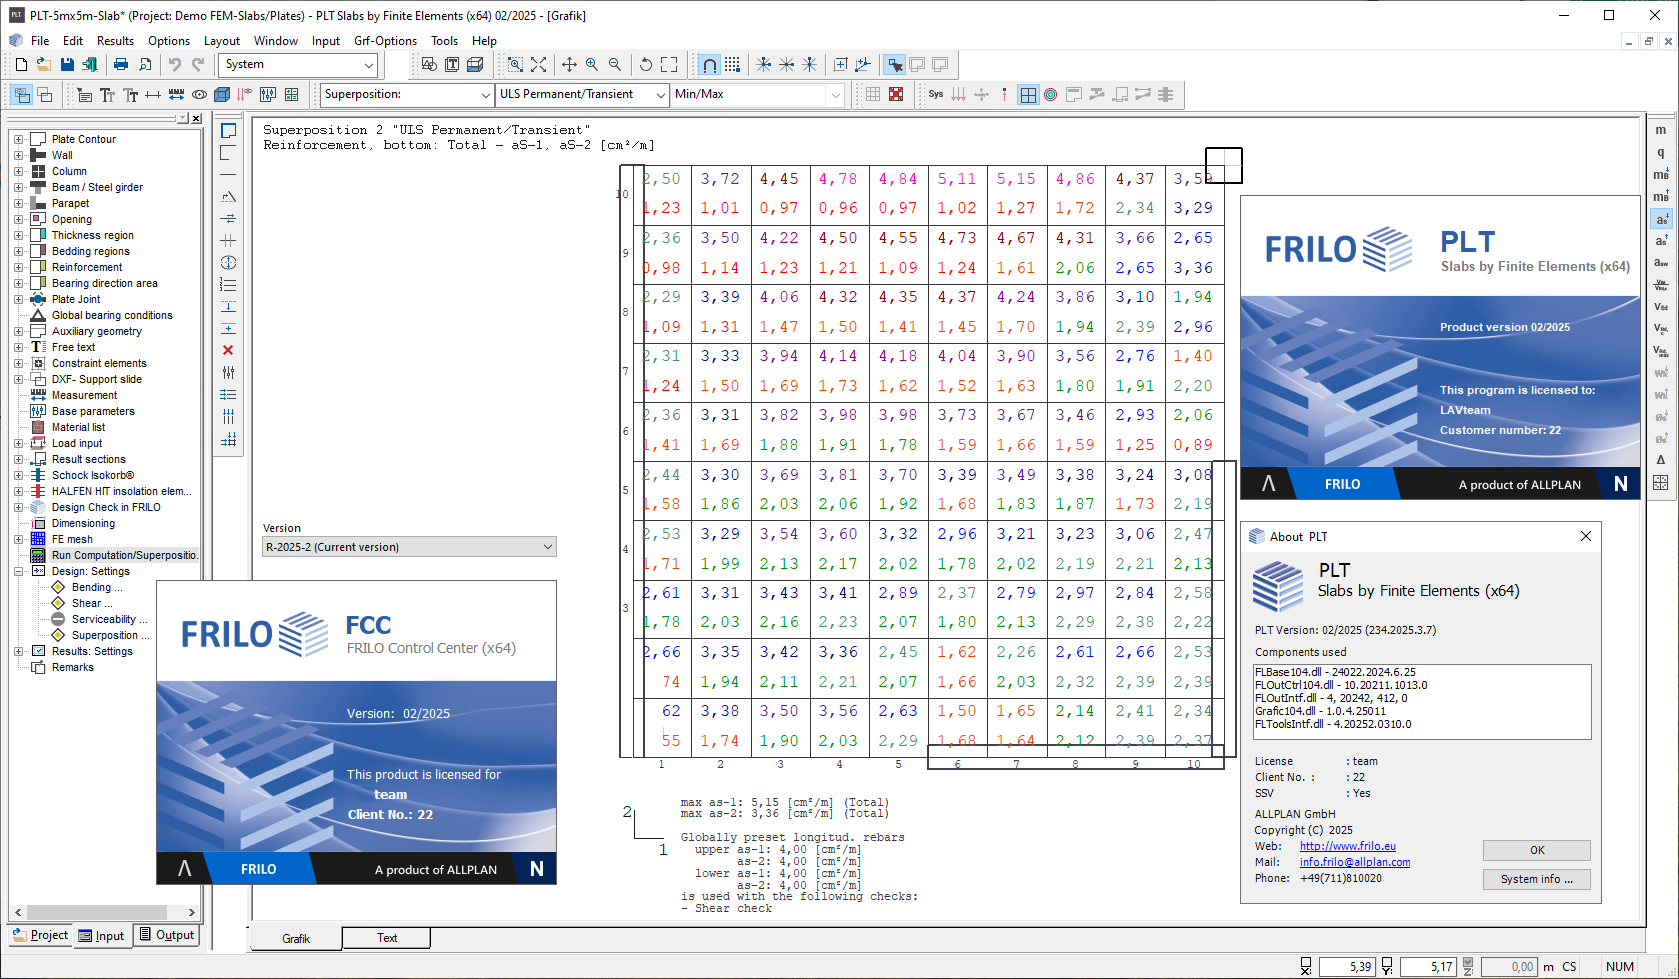Select the Zoom In magnifier tool
Image resolution: width=1679 pixels, height=979 pixels.
point(591,64)
